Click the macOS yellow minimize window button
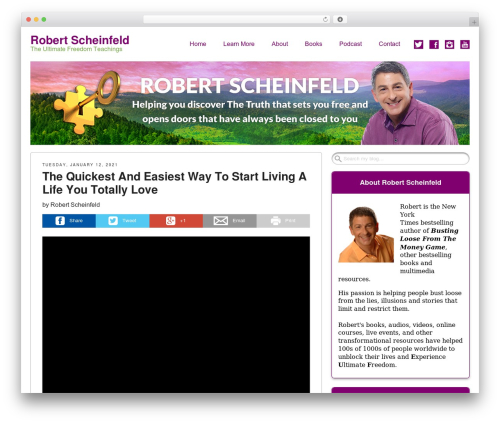This screenshot has width=500, height=423. 36,19
